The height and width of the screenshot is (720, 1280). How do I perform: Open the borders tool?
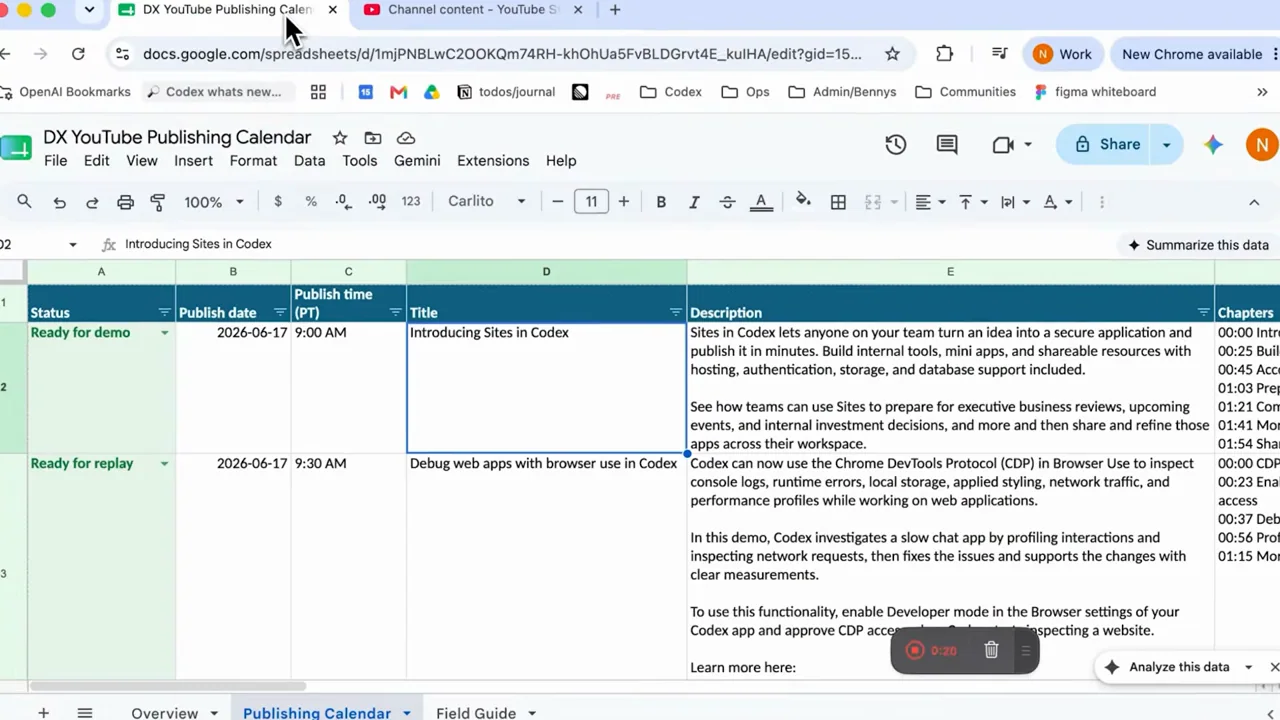coord(838,202)
